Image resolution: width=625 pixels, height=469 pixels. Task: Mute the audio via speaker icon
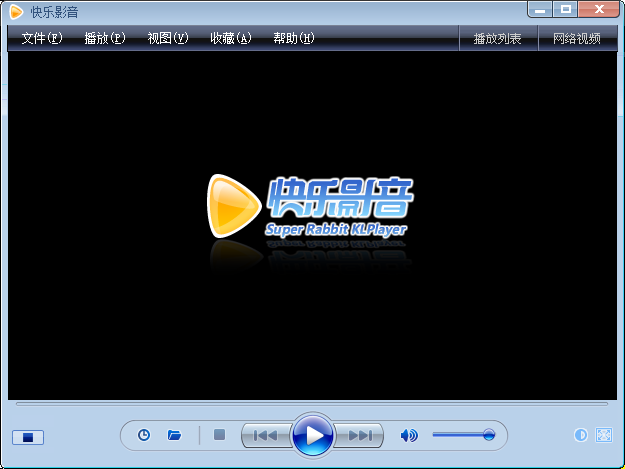408,435
